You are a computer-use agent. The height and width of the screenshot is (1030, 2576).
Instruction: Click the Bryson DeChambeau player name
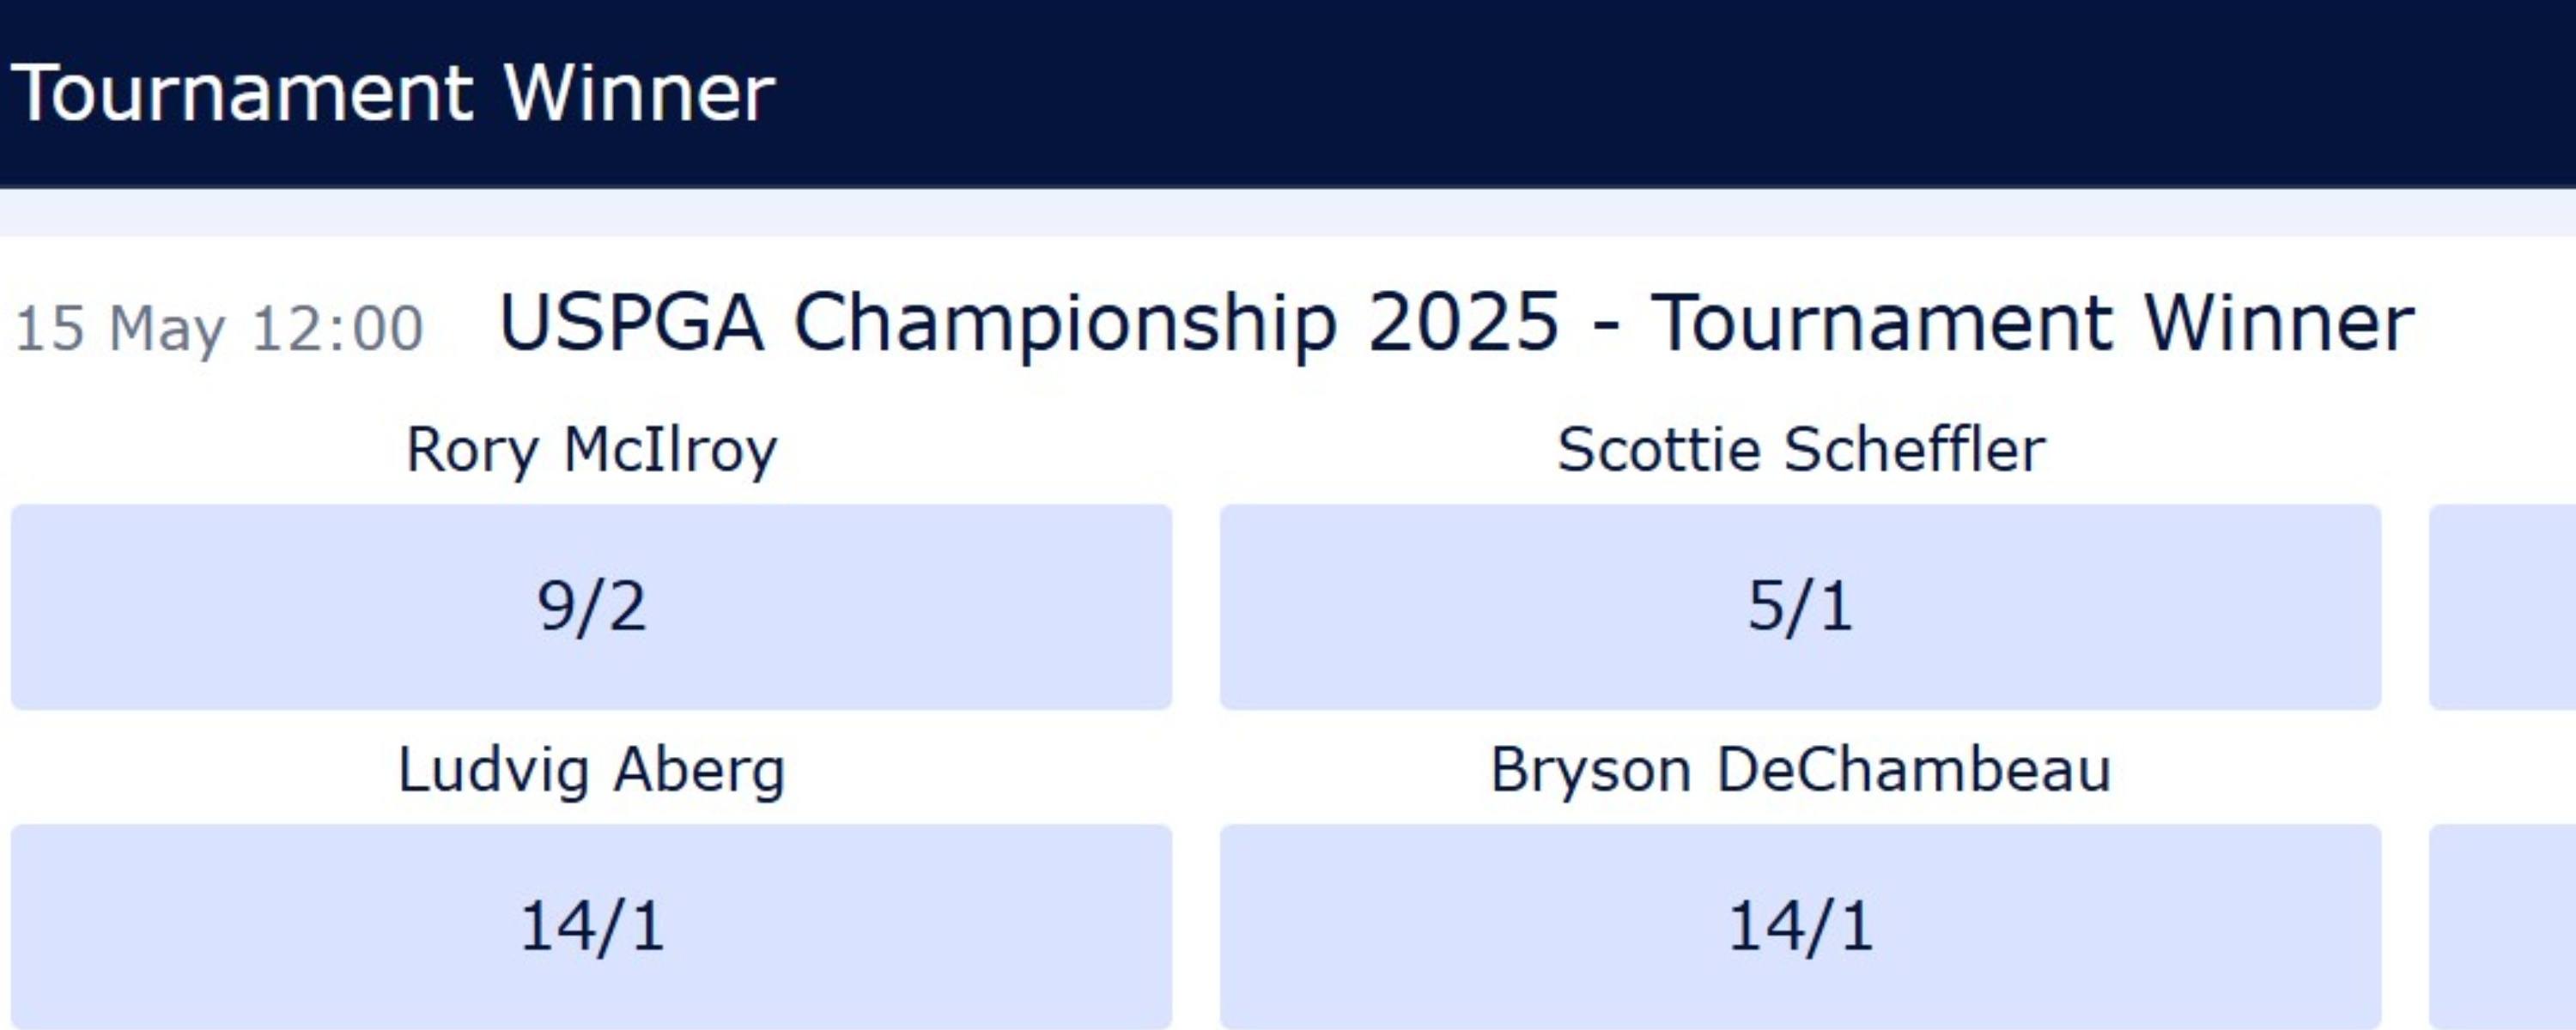tap(1800, 771)
